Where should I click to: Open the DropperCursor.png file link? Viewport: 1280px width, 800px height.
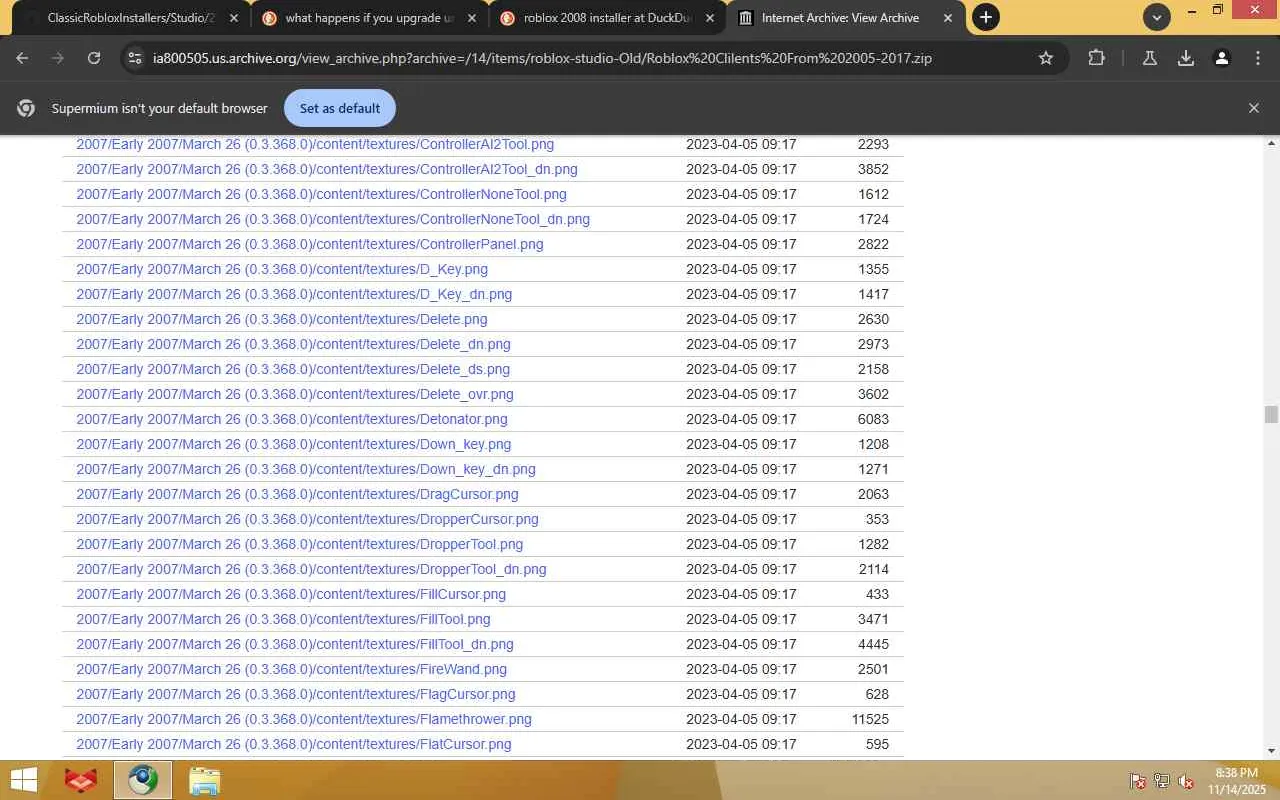tap(307, 519)
